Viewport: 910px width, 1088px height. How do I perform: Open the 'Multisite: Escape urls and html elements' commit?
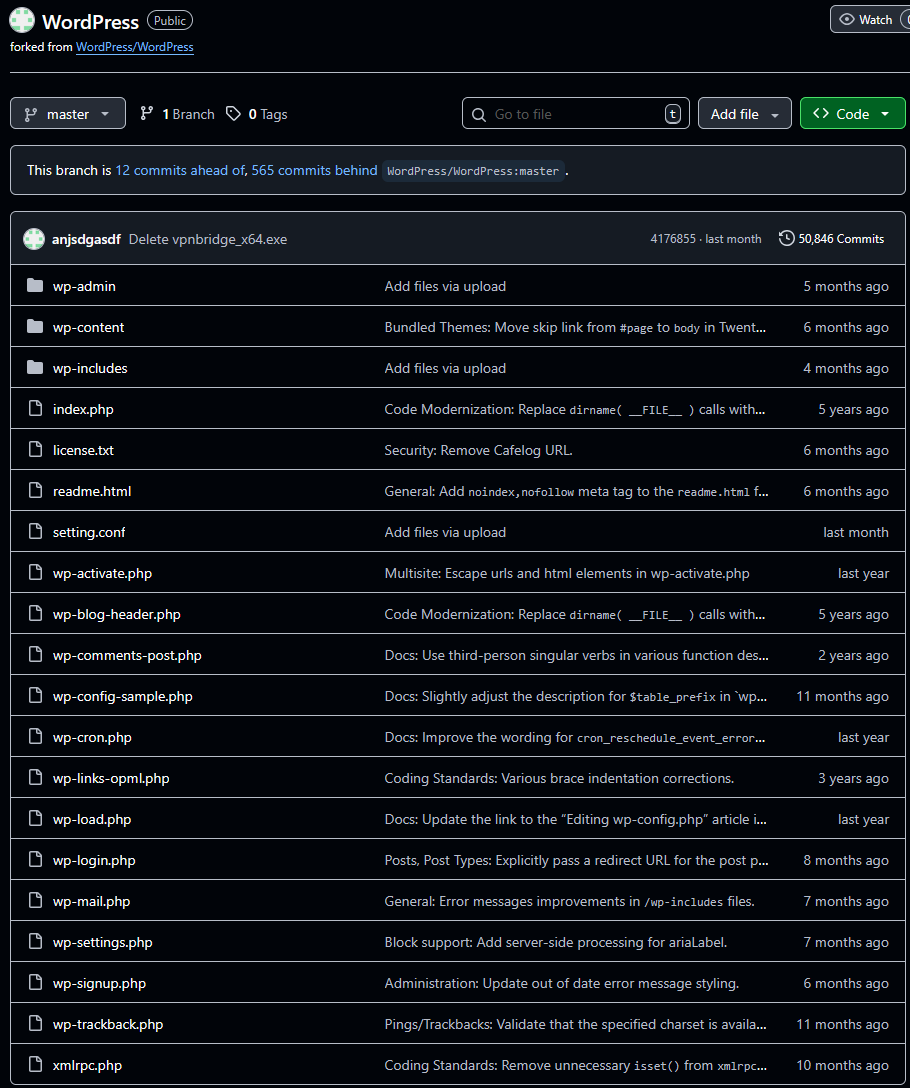pyautogui.click(x=567, y=573)
